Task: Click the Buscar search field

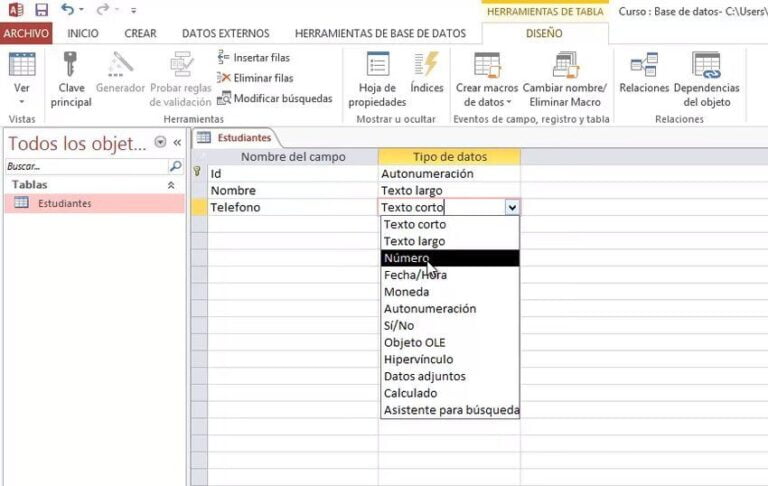Action: (87, 167)
